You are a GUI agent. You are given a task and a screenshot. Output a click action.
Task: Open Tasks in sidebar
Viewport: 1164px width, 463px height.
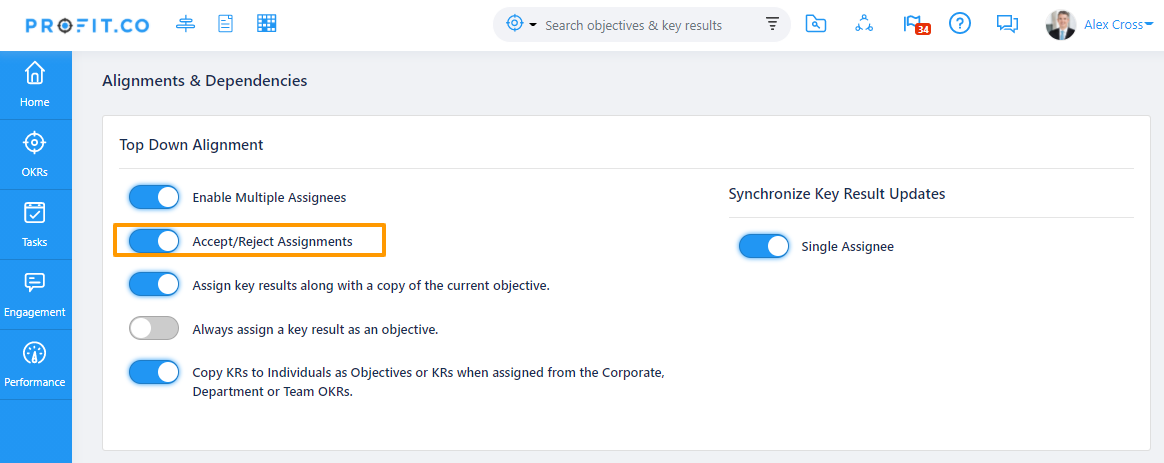pyautogui.click(x=36, y=225)
